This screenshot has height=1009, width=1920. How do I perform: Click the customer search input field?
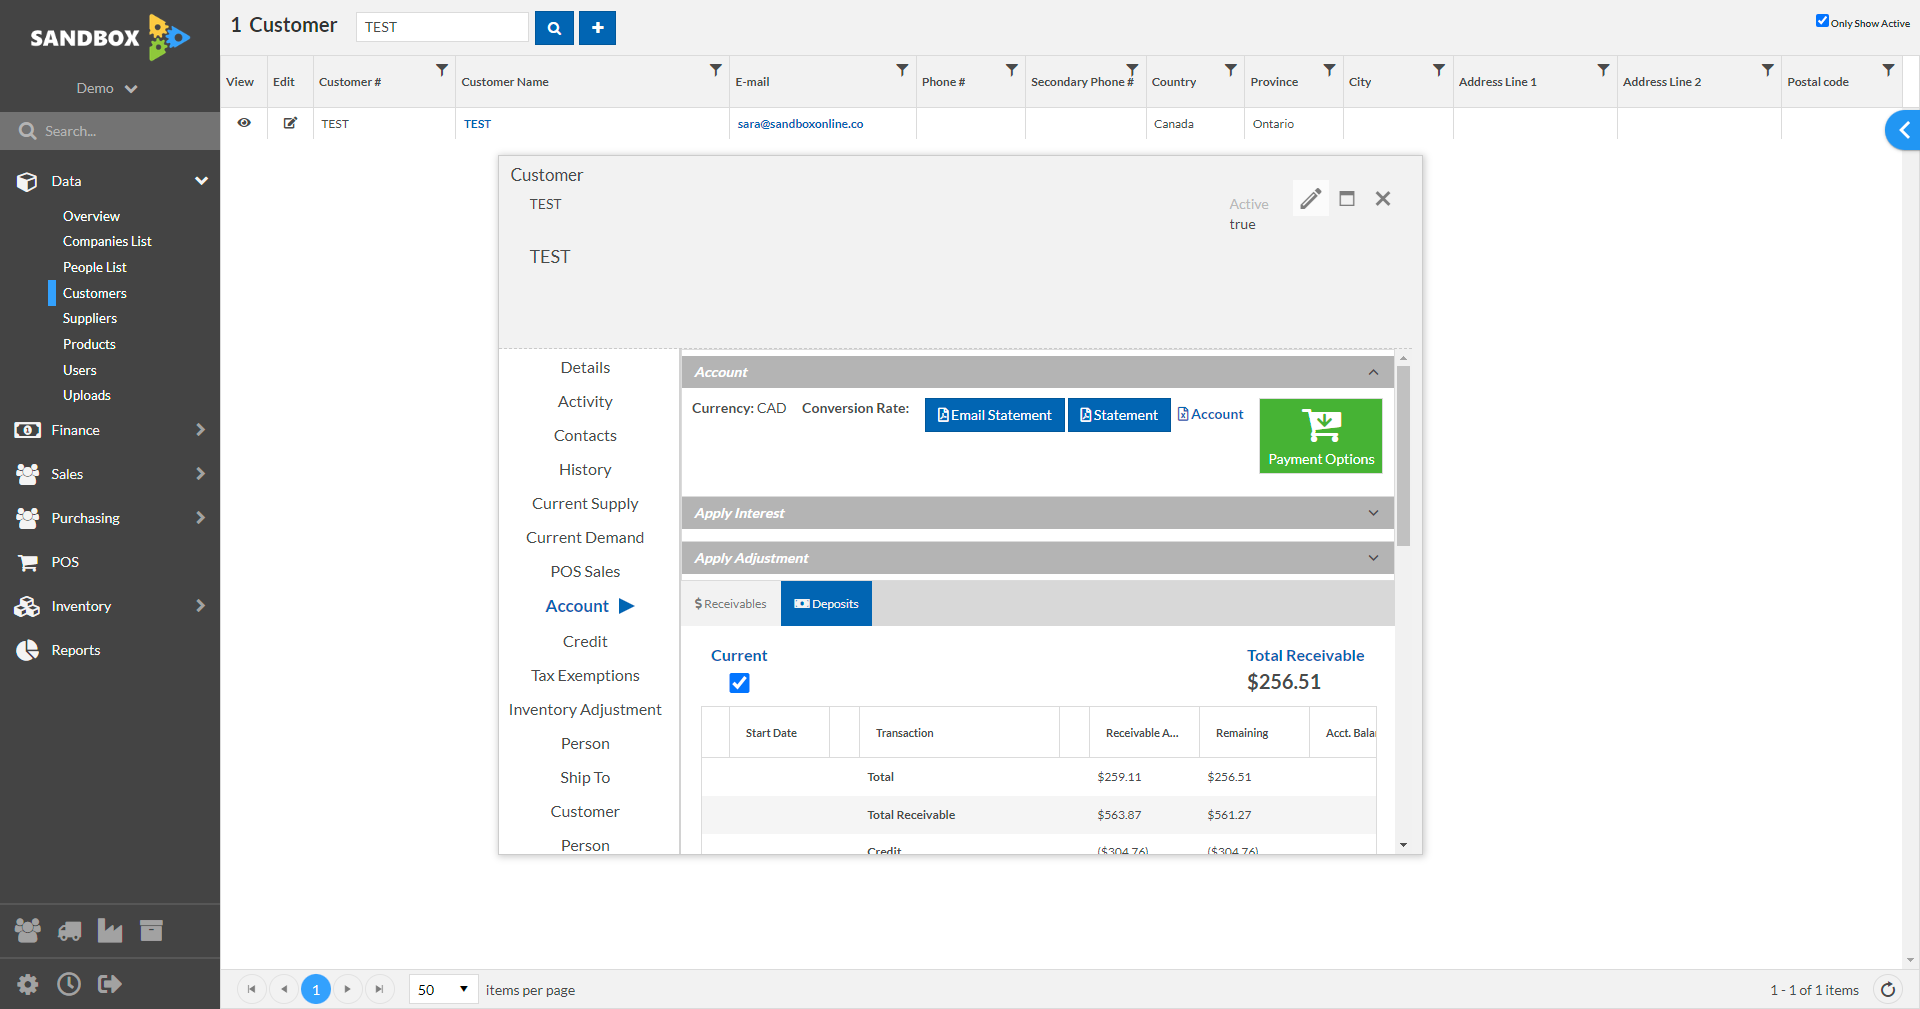pyautogui.click(x=442, y=27)
